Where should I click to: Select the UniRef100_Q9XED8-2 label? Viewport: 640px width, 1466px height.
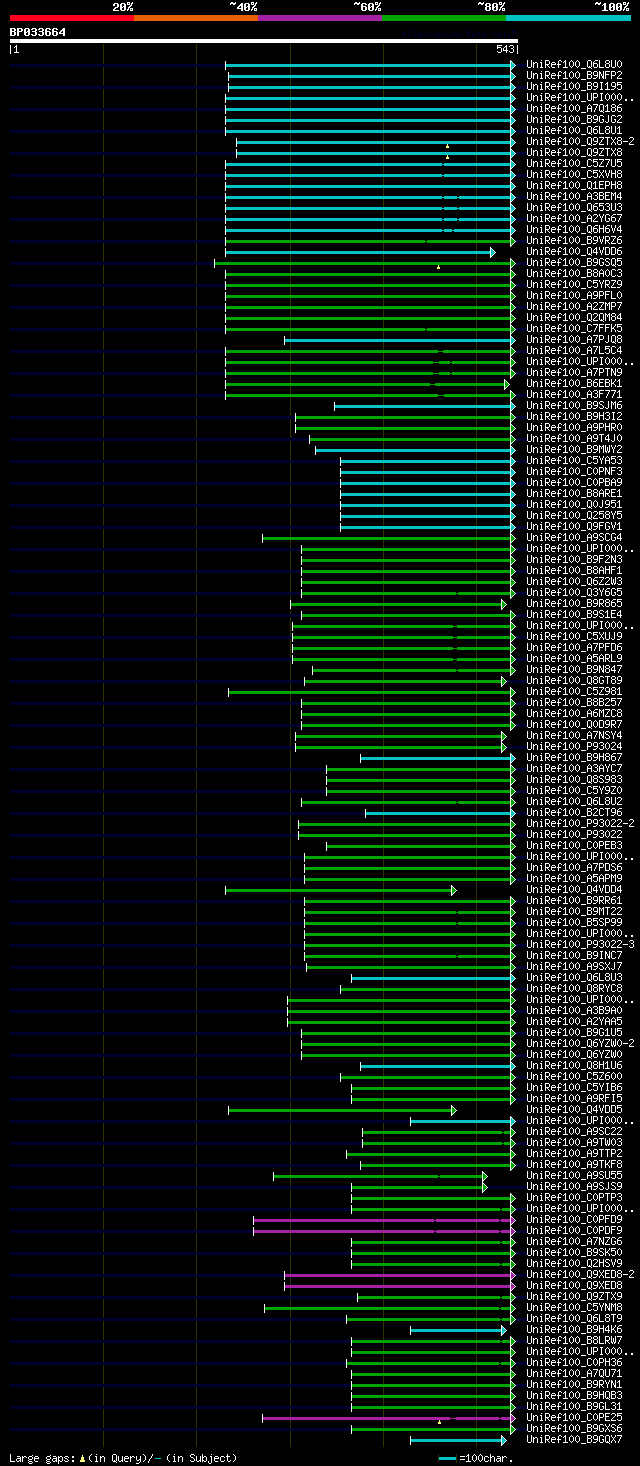[x=580, y=1275]
